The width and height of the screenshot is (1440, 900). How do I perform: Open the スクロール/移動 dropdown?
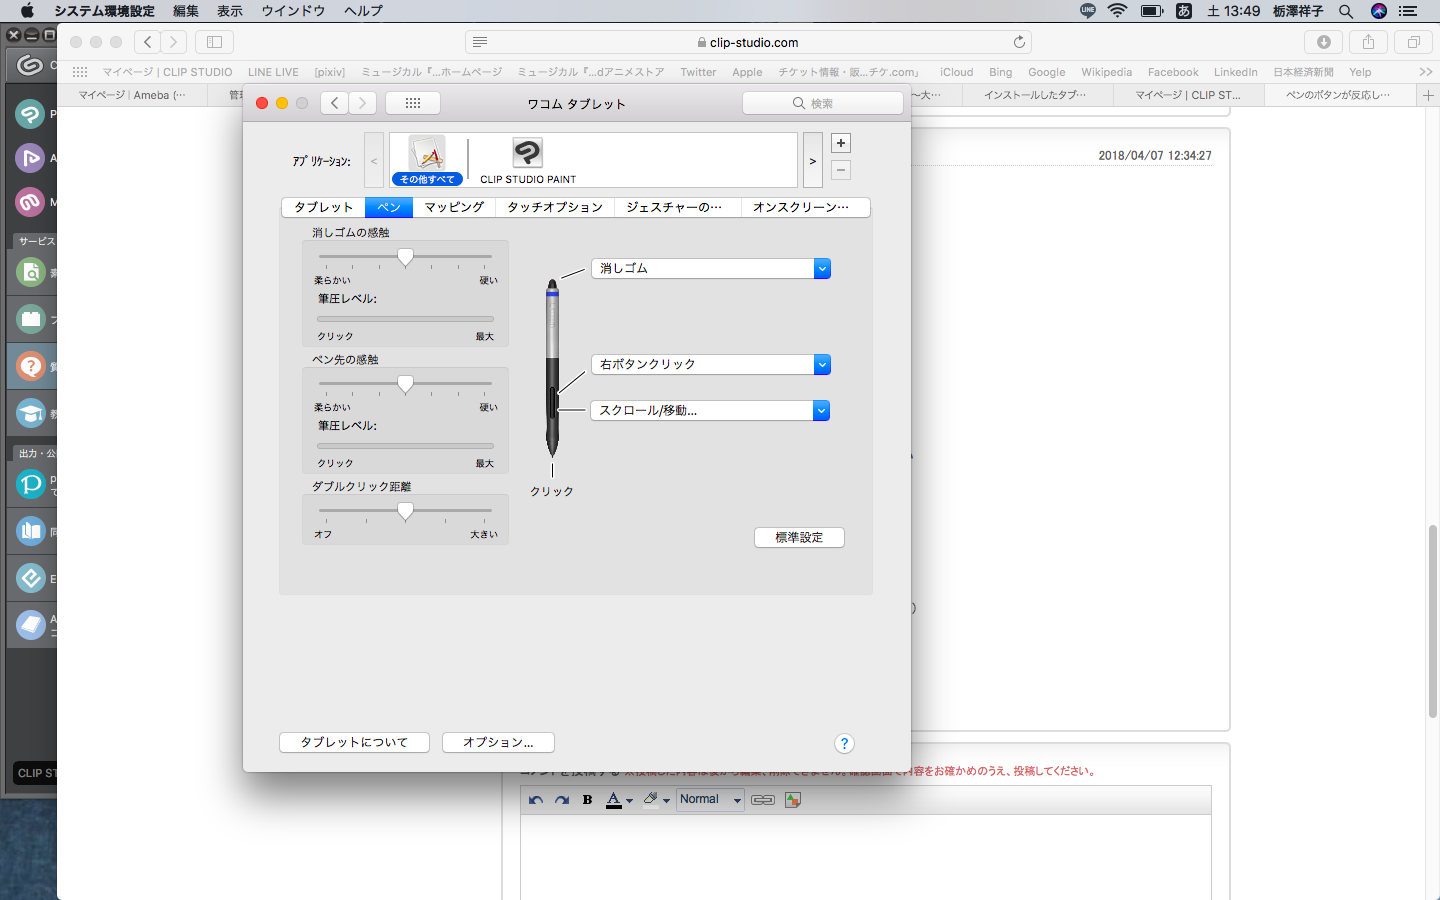(710, 411)
